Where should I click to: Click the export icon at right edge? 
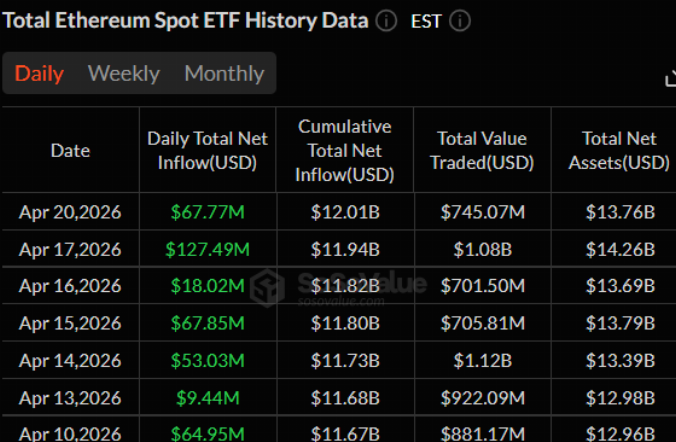pyautogui.click(x=670, y=79)
